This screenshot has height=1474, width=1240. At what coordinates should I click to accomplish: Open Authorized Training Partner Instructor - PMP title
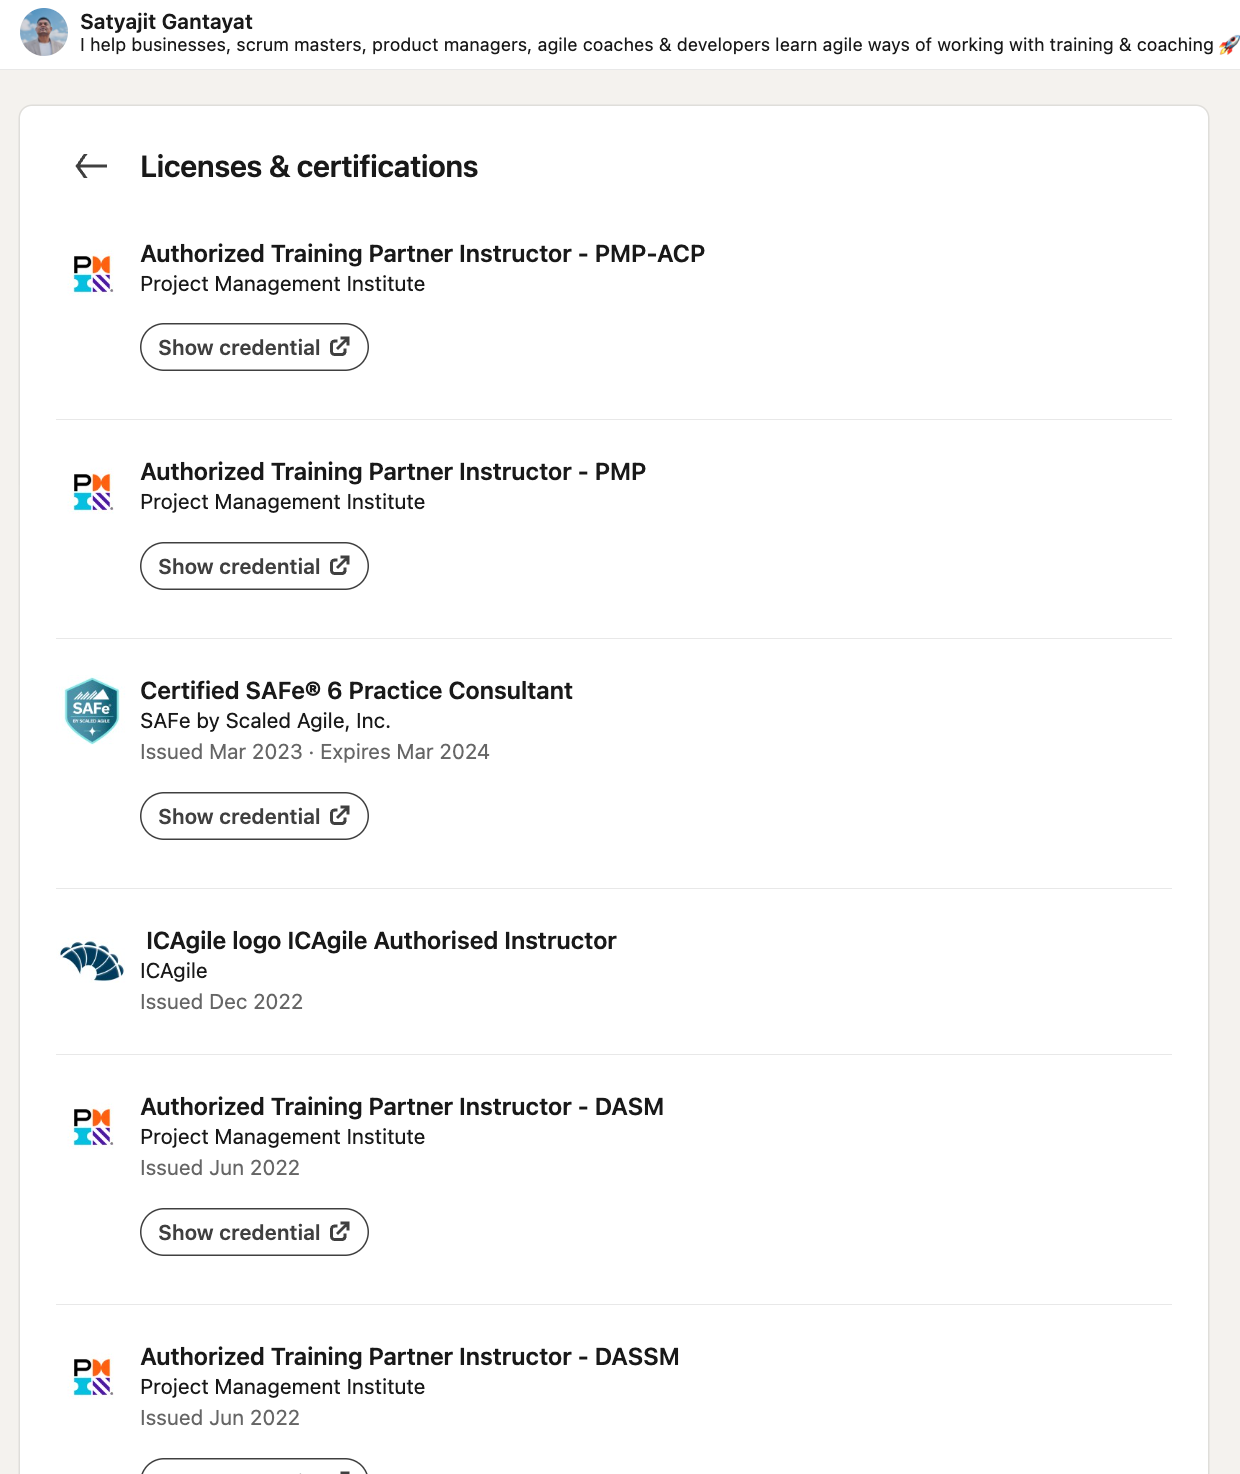[x=393, y=472]
